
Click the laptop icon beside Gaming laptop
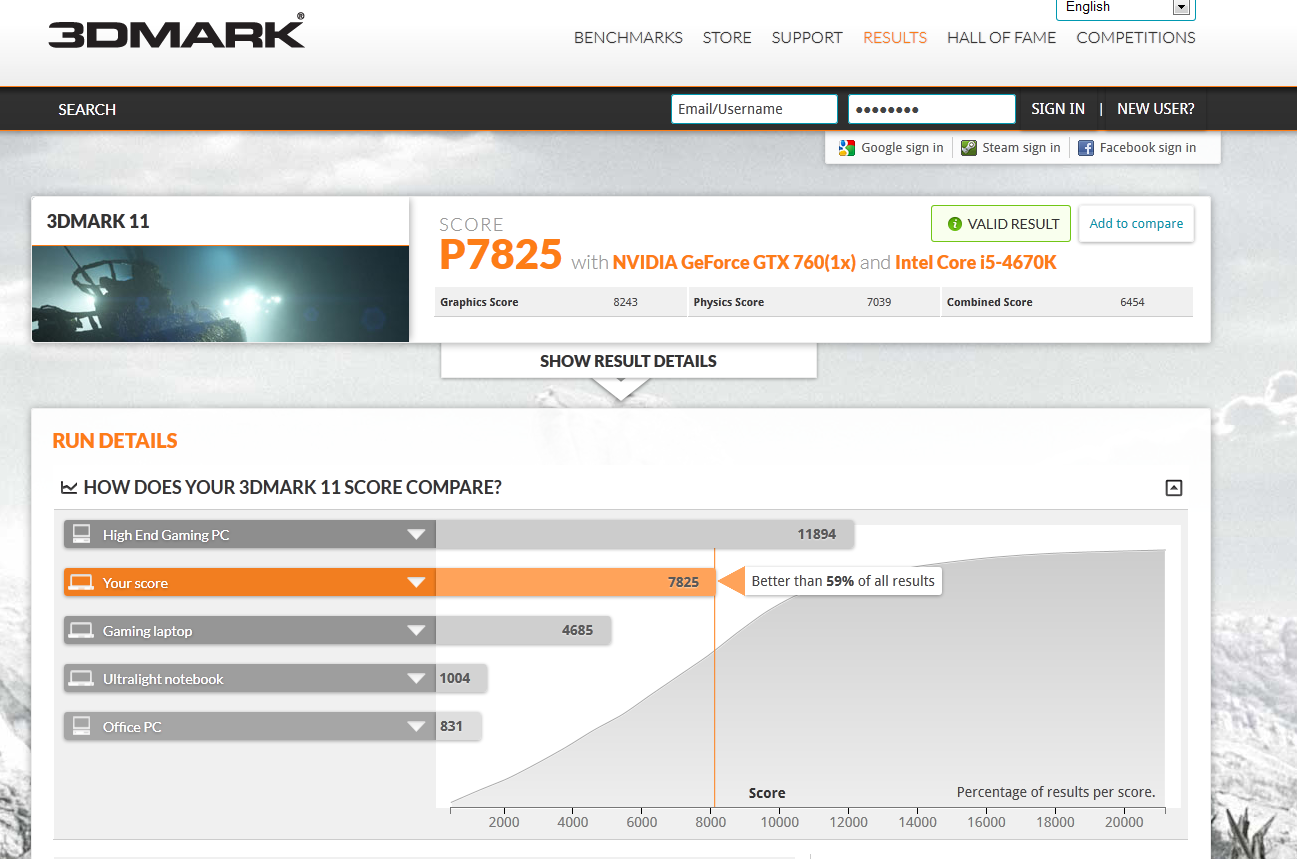(x=81, y=629)
